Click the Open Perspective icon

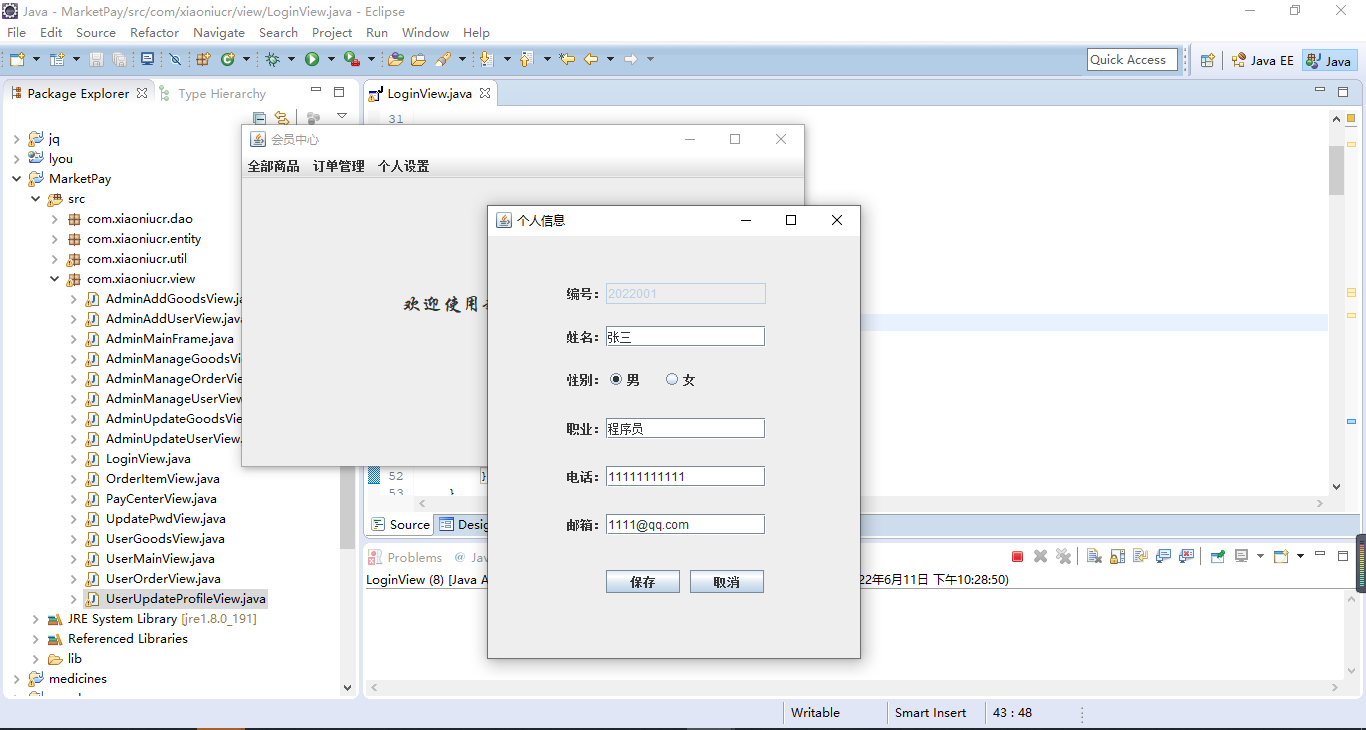coord(1208,61)
